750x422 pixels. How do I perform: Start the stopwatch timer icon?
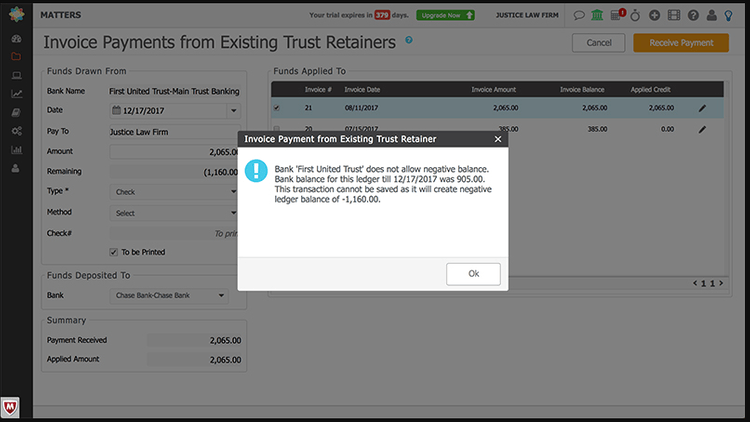point(635,15)
